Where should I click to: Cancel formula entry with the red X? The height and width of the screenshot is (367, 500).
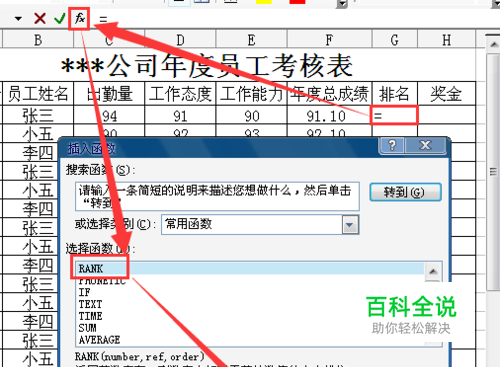(40, 18)
